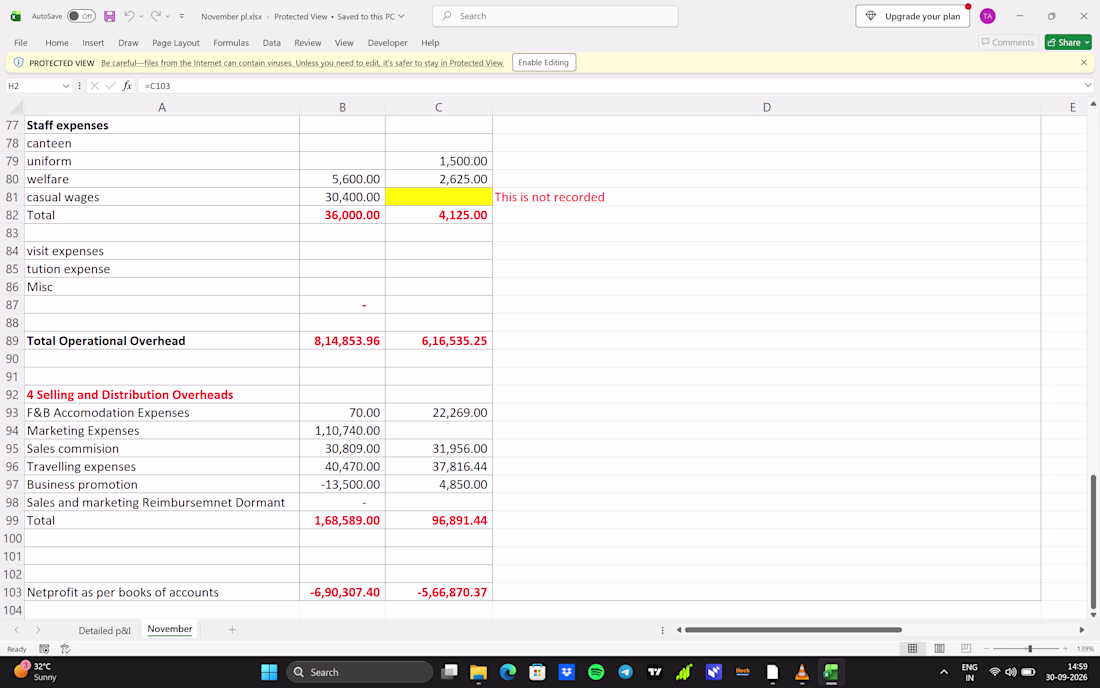The height and width of the screenshot is (688, 1100).
Task: Select the yellow highlighted casual wages cell
Action: tap(438, 197)
